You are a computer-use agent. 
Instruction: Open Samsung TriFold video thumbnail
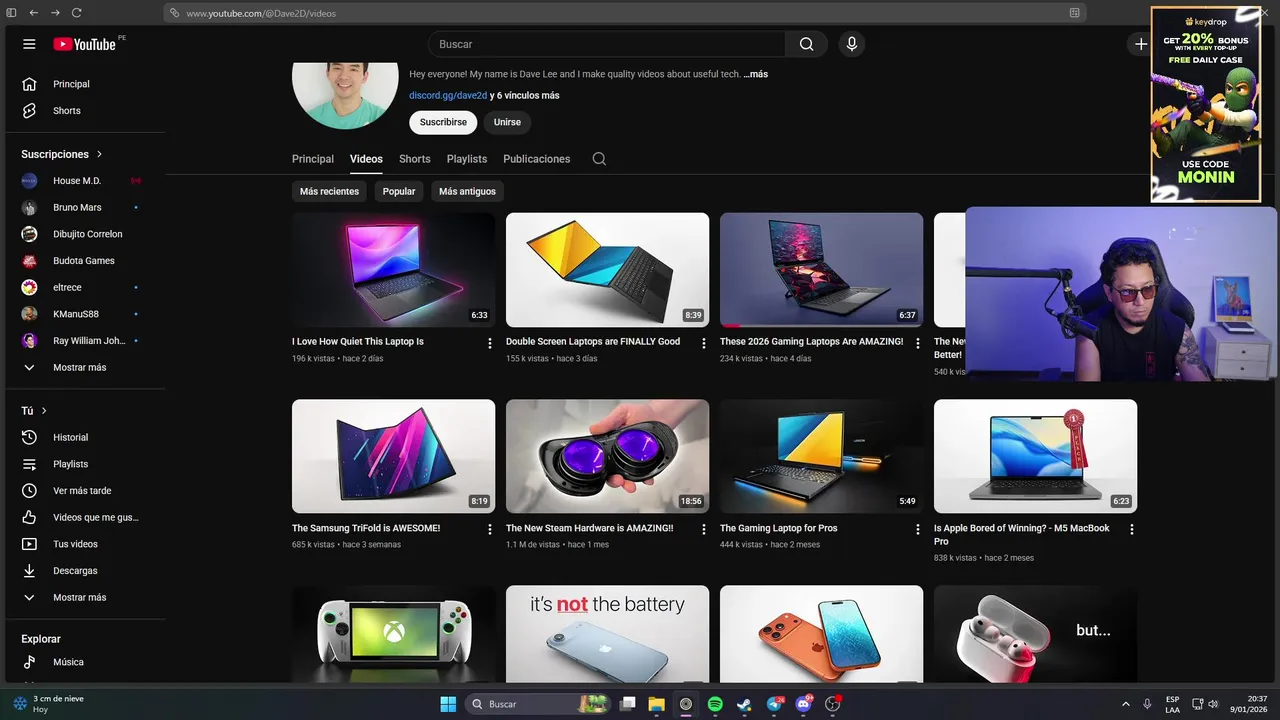pos(393,456)
